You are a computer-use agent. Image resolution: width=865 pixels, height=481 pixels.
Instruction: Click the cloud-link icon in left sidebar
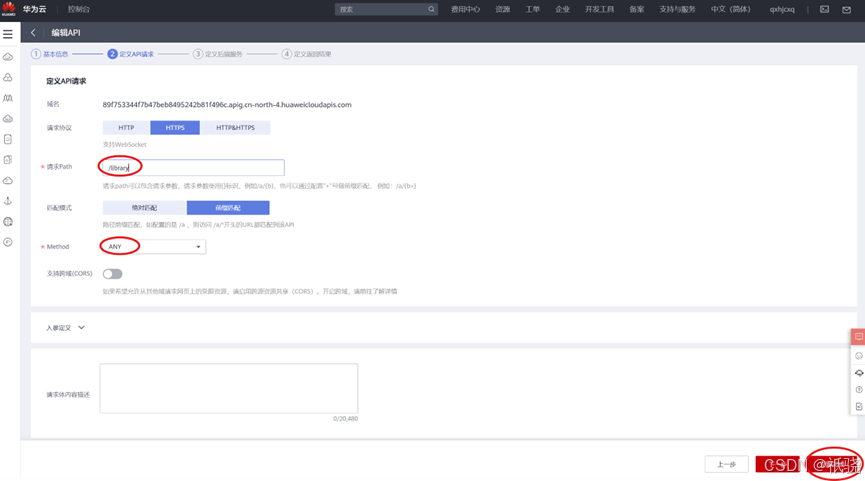coord(8,180)
